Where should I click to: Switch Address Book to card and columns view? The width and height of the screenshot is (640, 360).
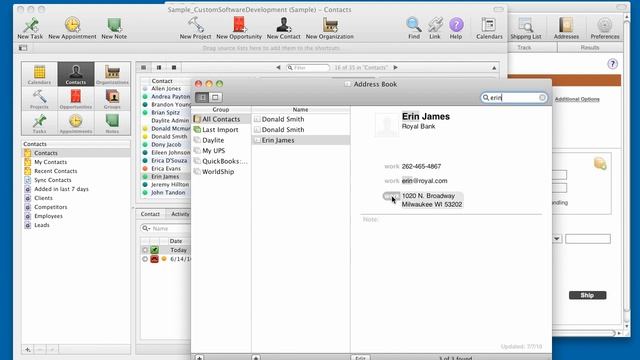click(202, 97)
